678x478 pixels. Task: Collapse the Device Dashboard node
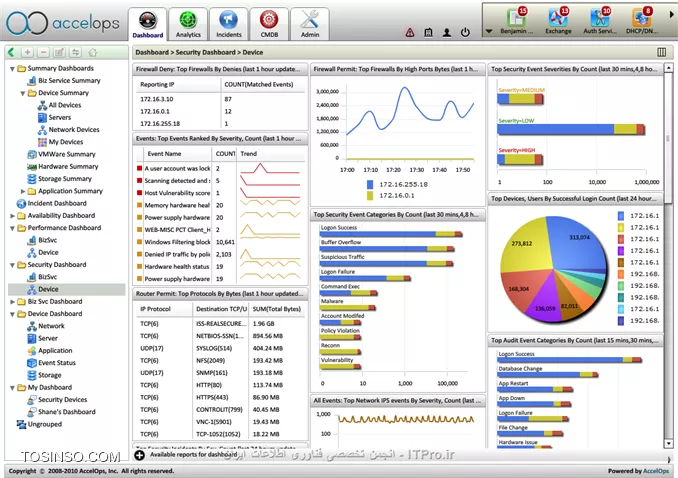tap(13, 314)
